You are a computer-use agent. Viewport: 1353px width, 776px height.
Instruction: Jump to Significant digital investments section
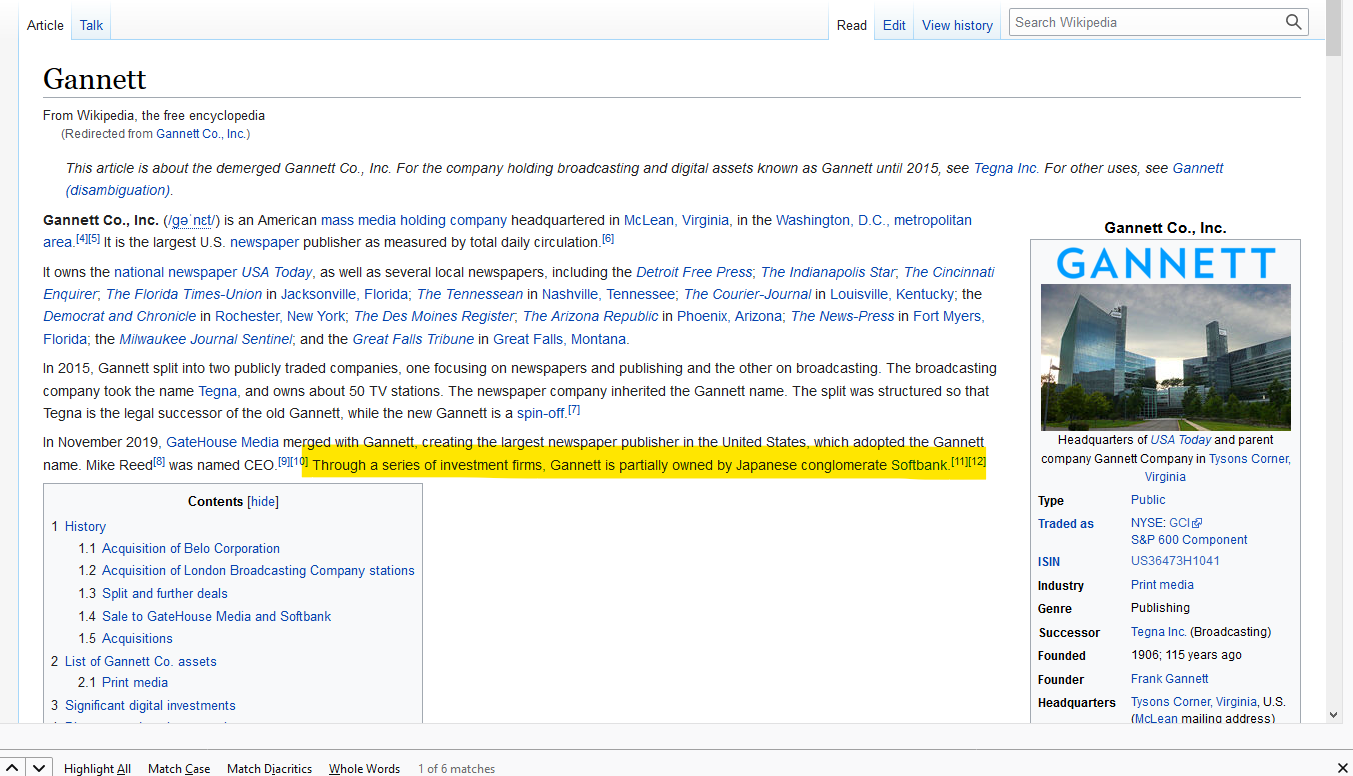[150, 705]
